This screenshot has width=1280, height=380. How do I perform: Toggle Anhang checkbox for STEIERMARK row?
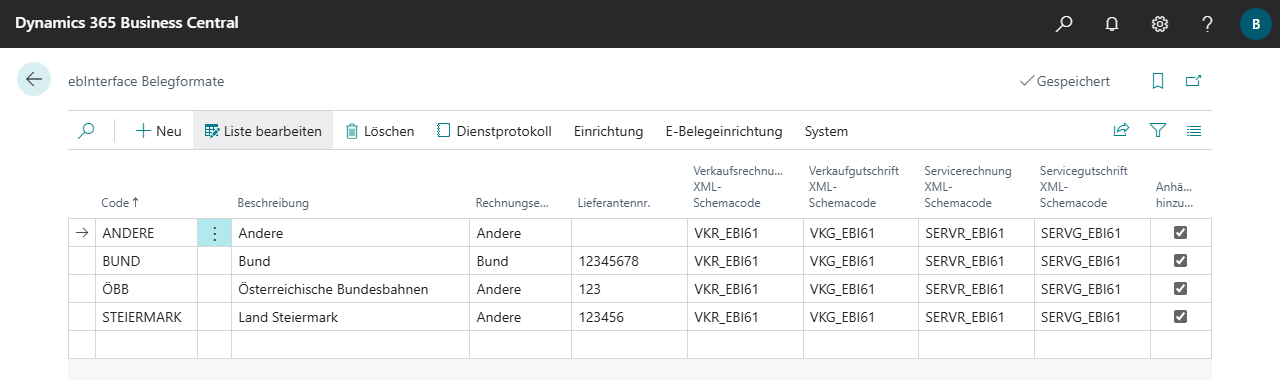(x=1180, y=317)
